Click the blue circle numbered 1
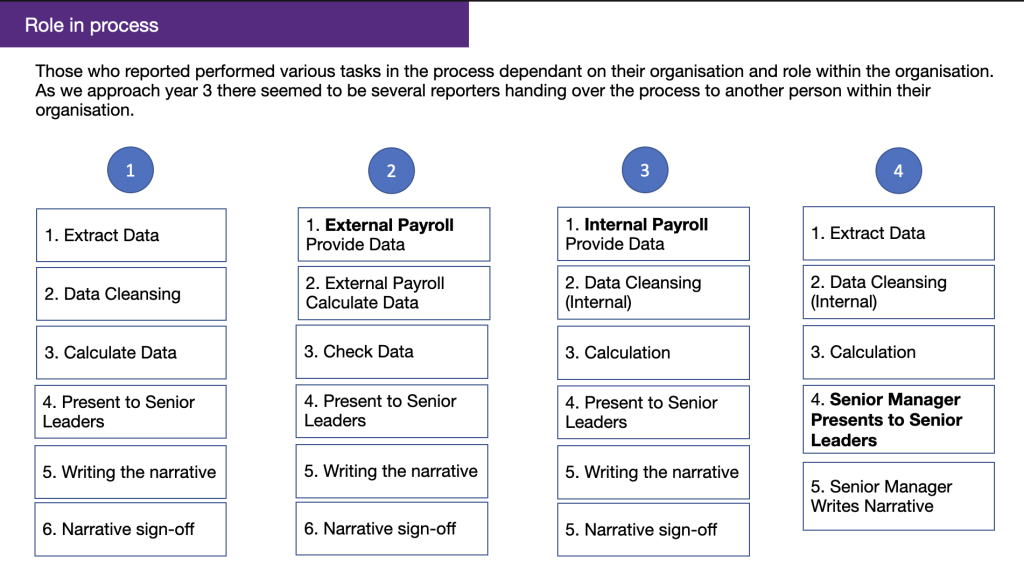This screenshot has width=1024, height=577. (130, 171)
